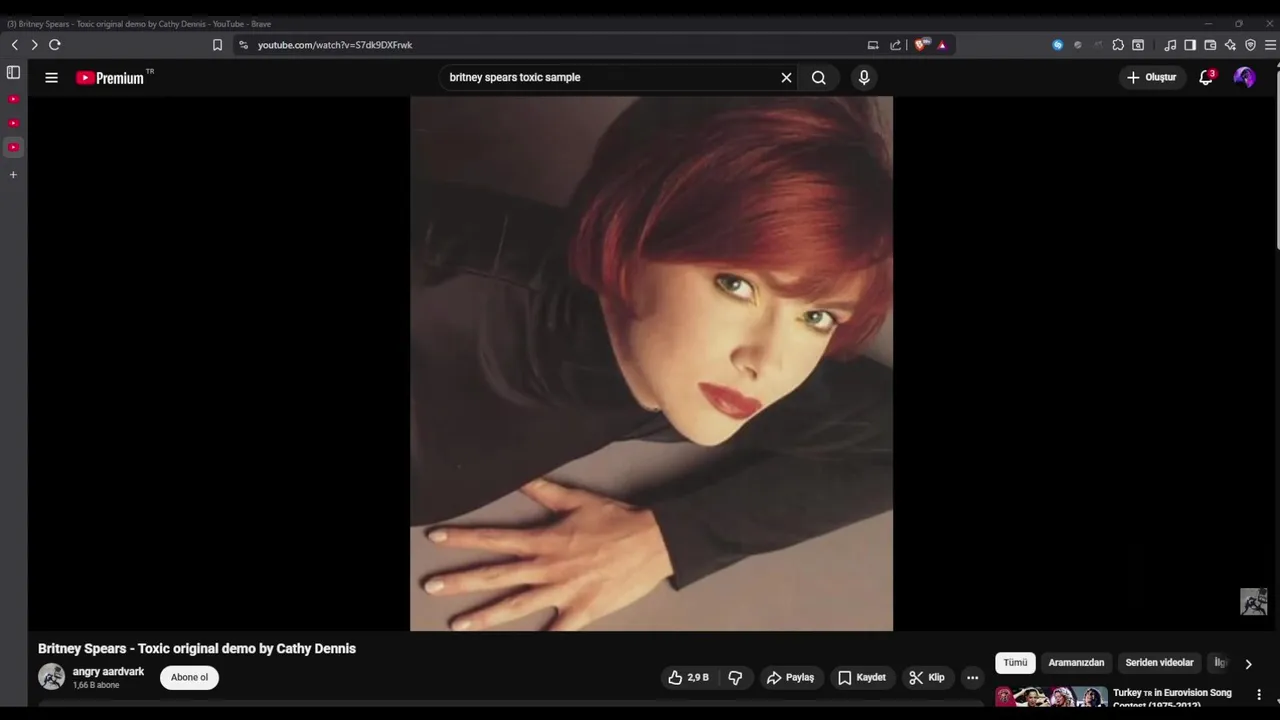Go back with the browser back arrow
This screenshot has width=1280, height=720.
(15, 45)
